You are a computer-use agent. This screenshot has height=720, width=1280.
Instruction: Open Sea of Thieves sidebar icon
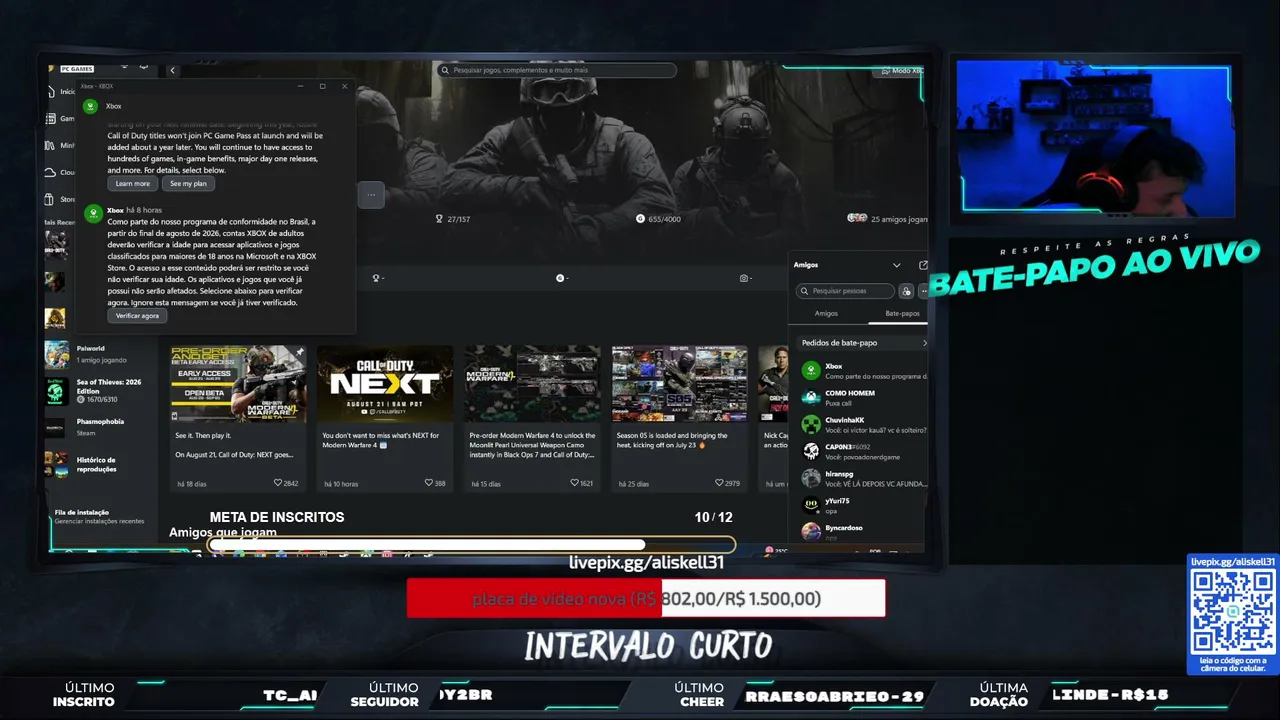[57, 391]
